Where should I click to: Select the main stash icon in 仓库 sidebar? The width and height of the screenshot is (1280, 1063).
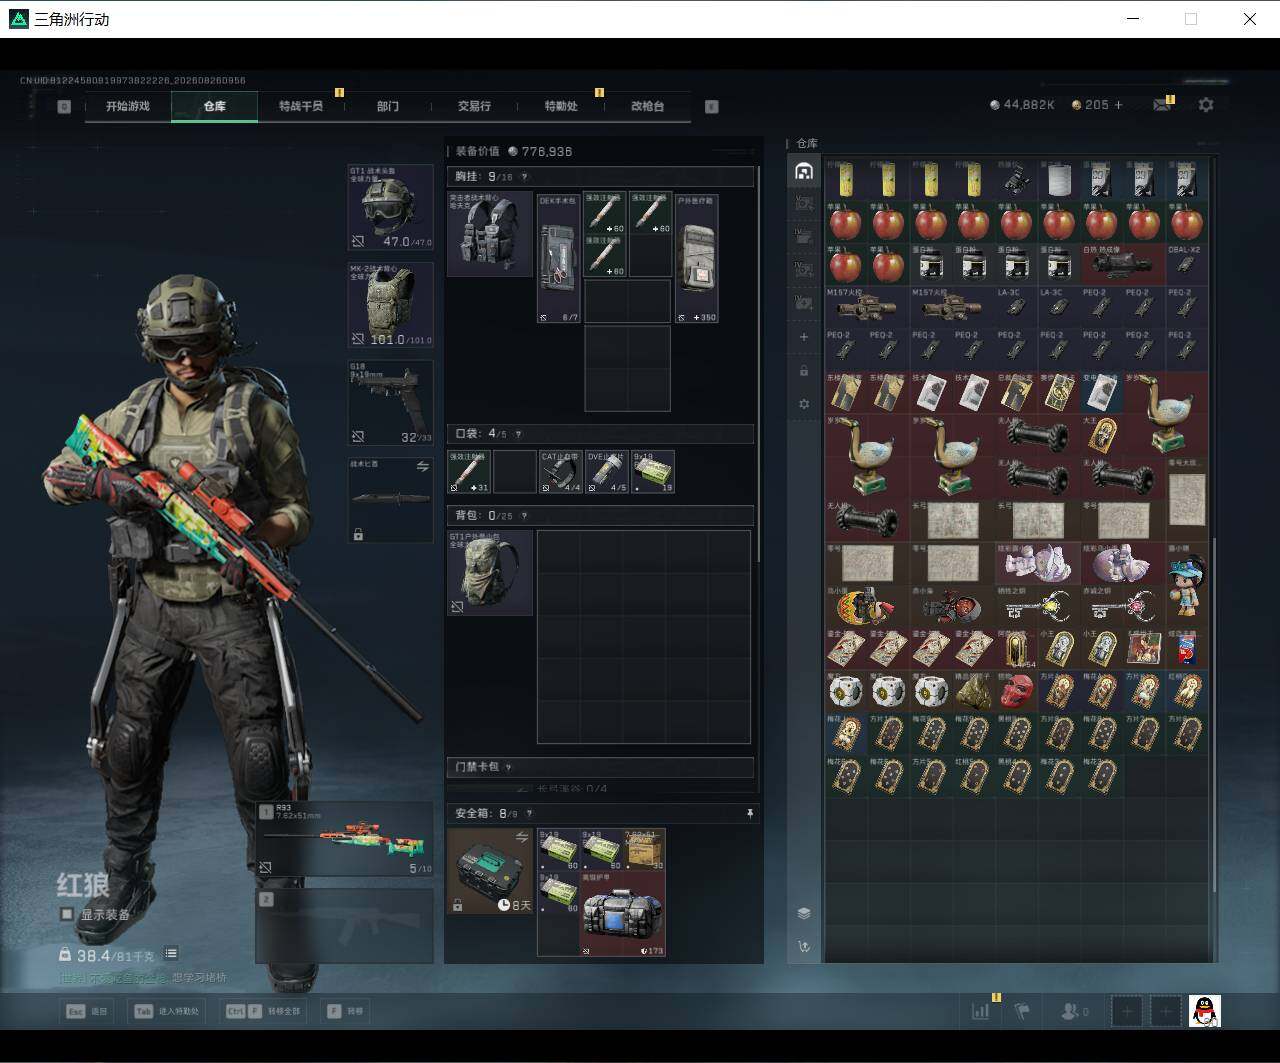(x=803, y=171)
